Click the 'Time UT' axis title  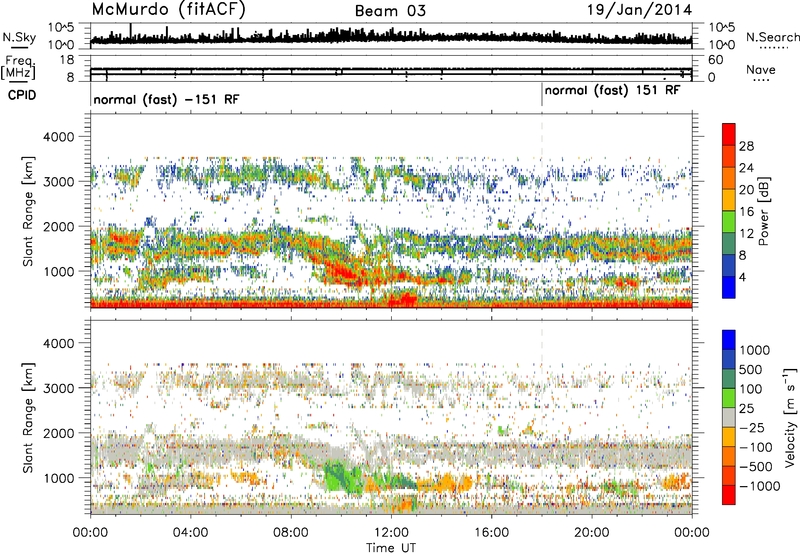[391, 548]
